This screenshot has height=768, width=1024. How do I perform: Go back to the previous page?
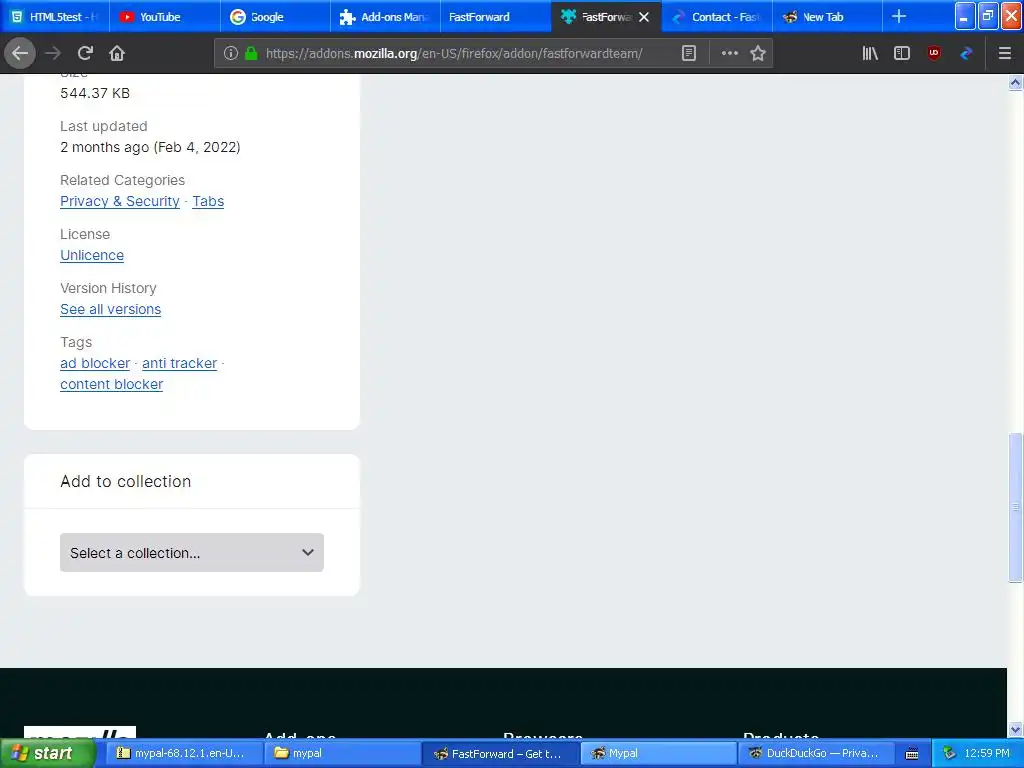[20, 54]
